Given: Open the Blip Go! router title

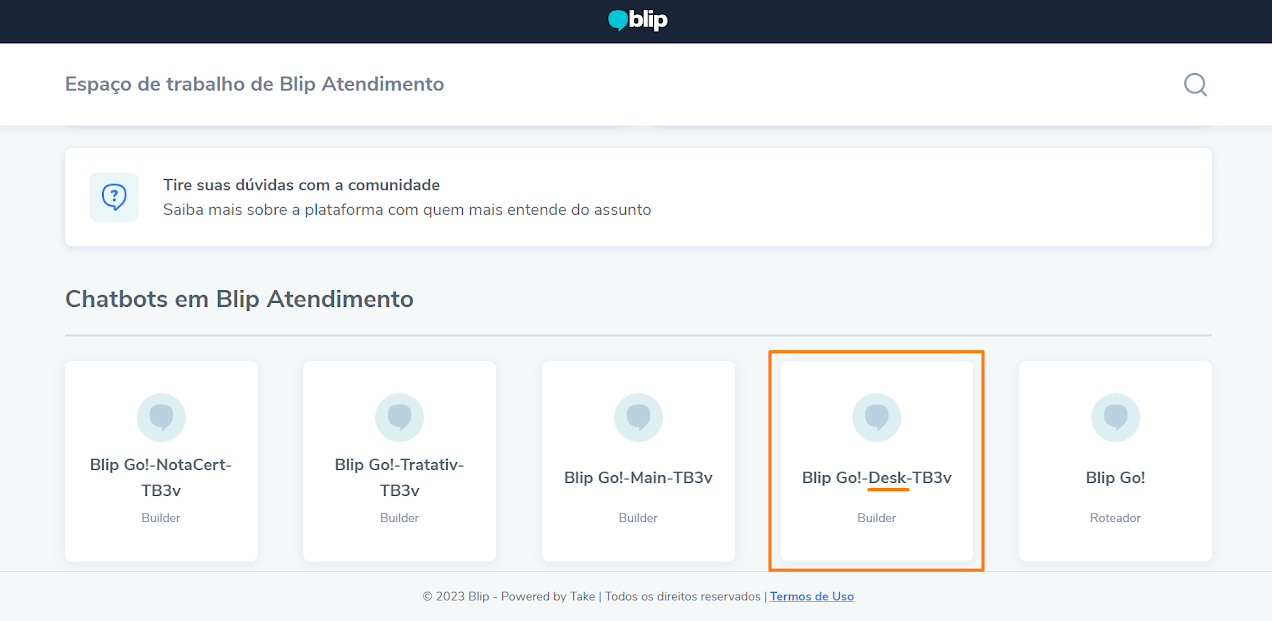Looking at the screenshot, I should [1115, 478].
